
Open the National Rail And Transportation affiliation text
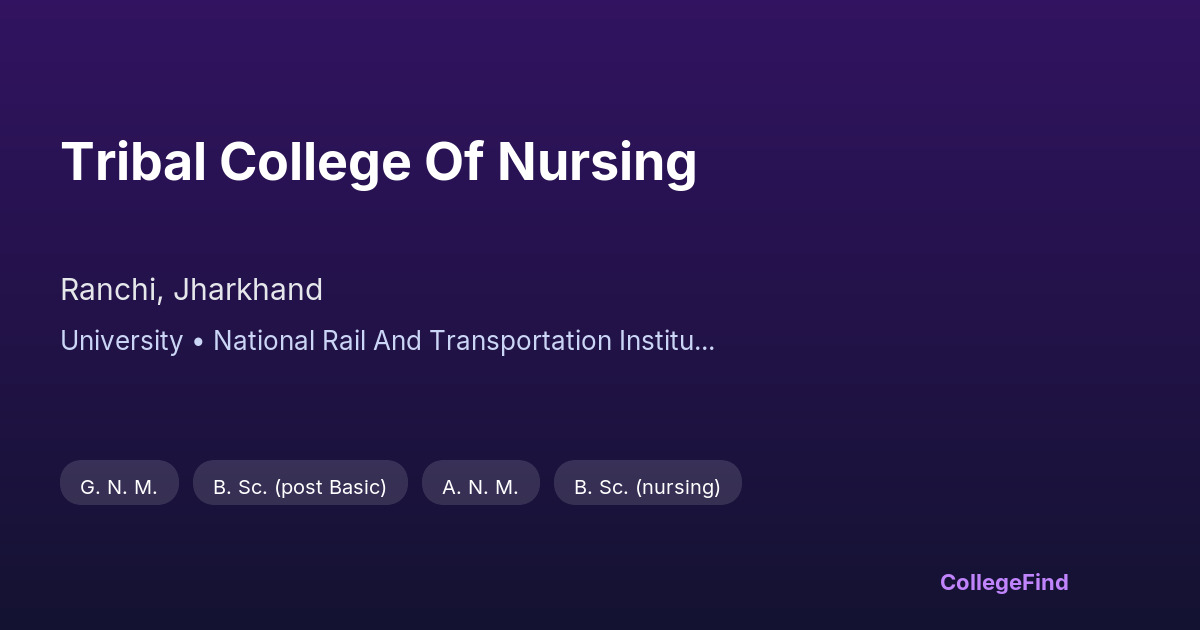pyautogui.click(x=463, y=341)
